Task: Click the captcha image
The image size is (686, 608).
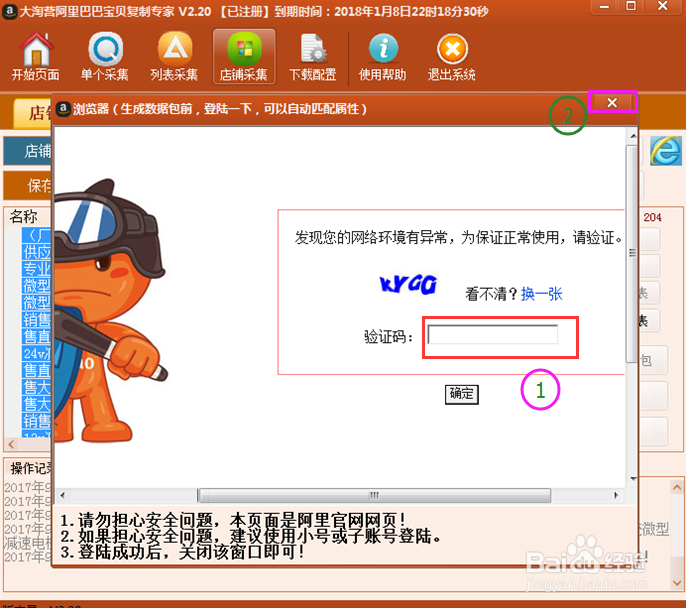Action: coord(408,285)
